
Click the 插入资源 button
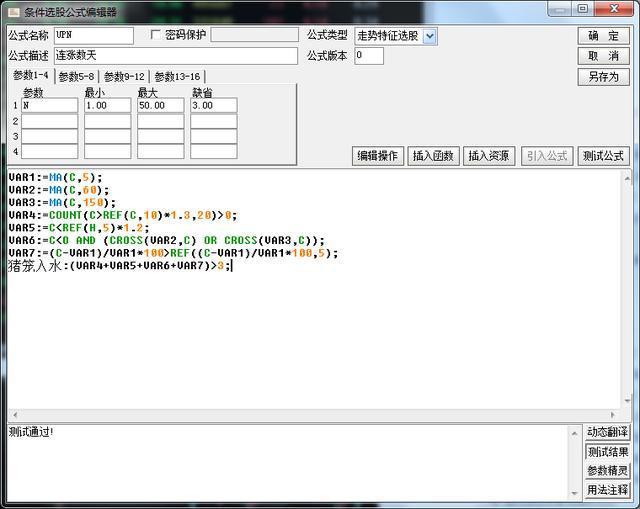(x=489, y=156)
